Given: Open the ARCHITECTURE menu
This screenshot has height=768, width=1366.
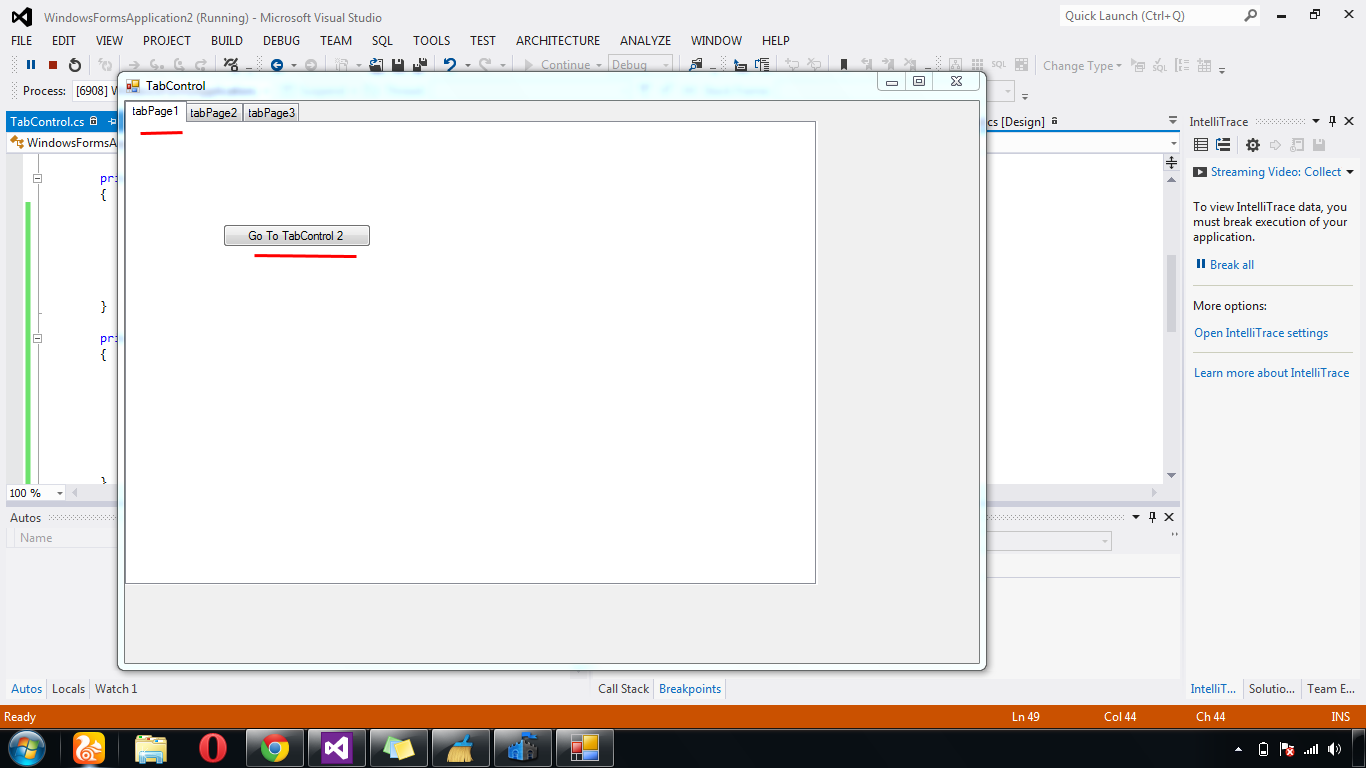Looking at the screenshot, I should tap(557, 41).
